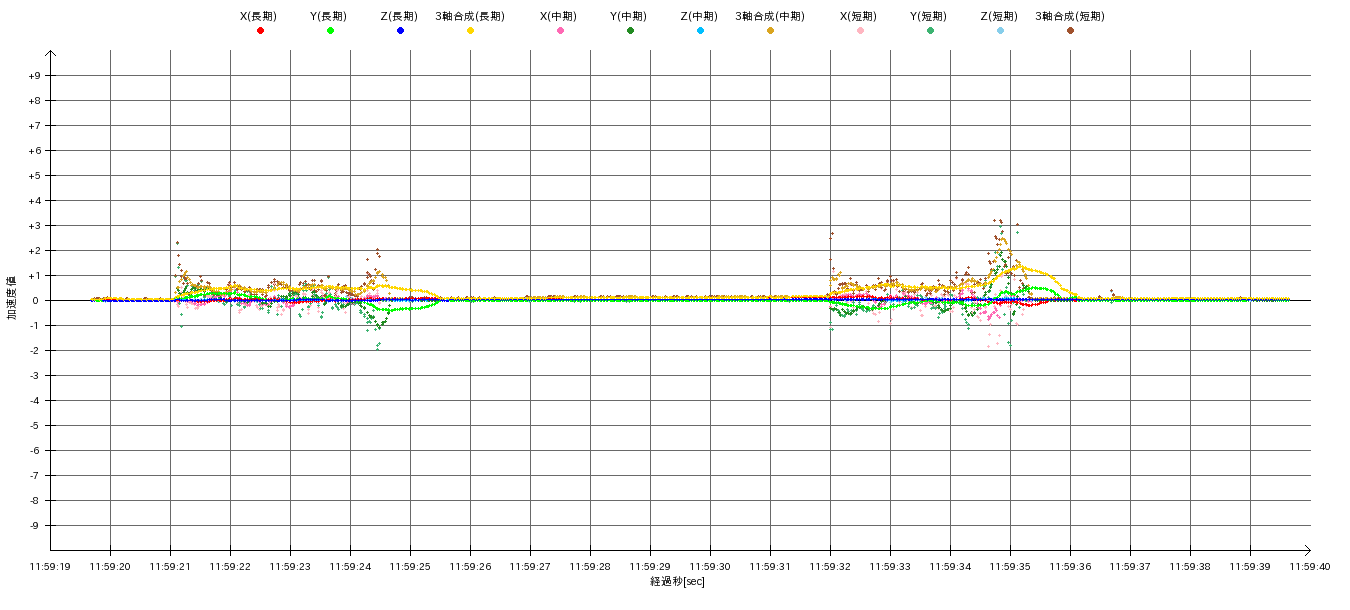Click the 経過秒[sec] horizontal axis title

(677, 582)
